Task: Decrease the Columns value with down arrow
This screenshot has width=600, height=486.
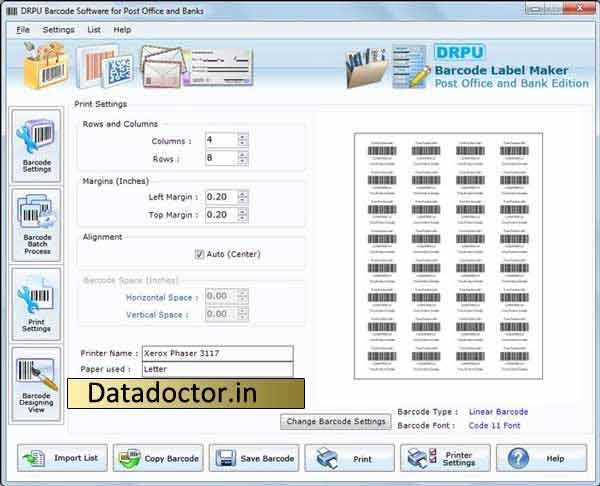Action: (x=243, y=143)
